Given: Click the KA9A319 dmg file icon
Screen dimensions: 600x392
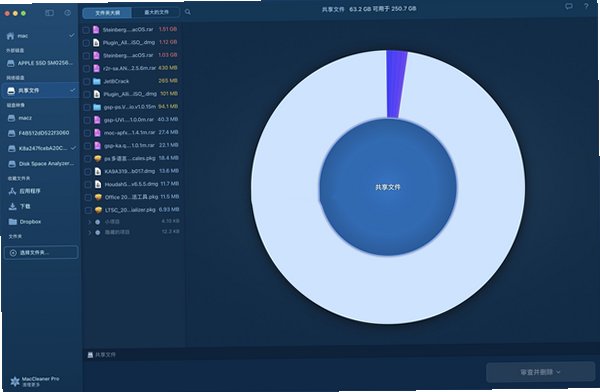Looking at the screenshot, I should click(98, 171).
